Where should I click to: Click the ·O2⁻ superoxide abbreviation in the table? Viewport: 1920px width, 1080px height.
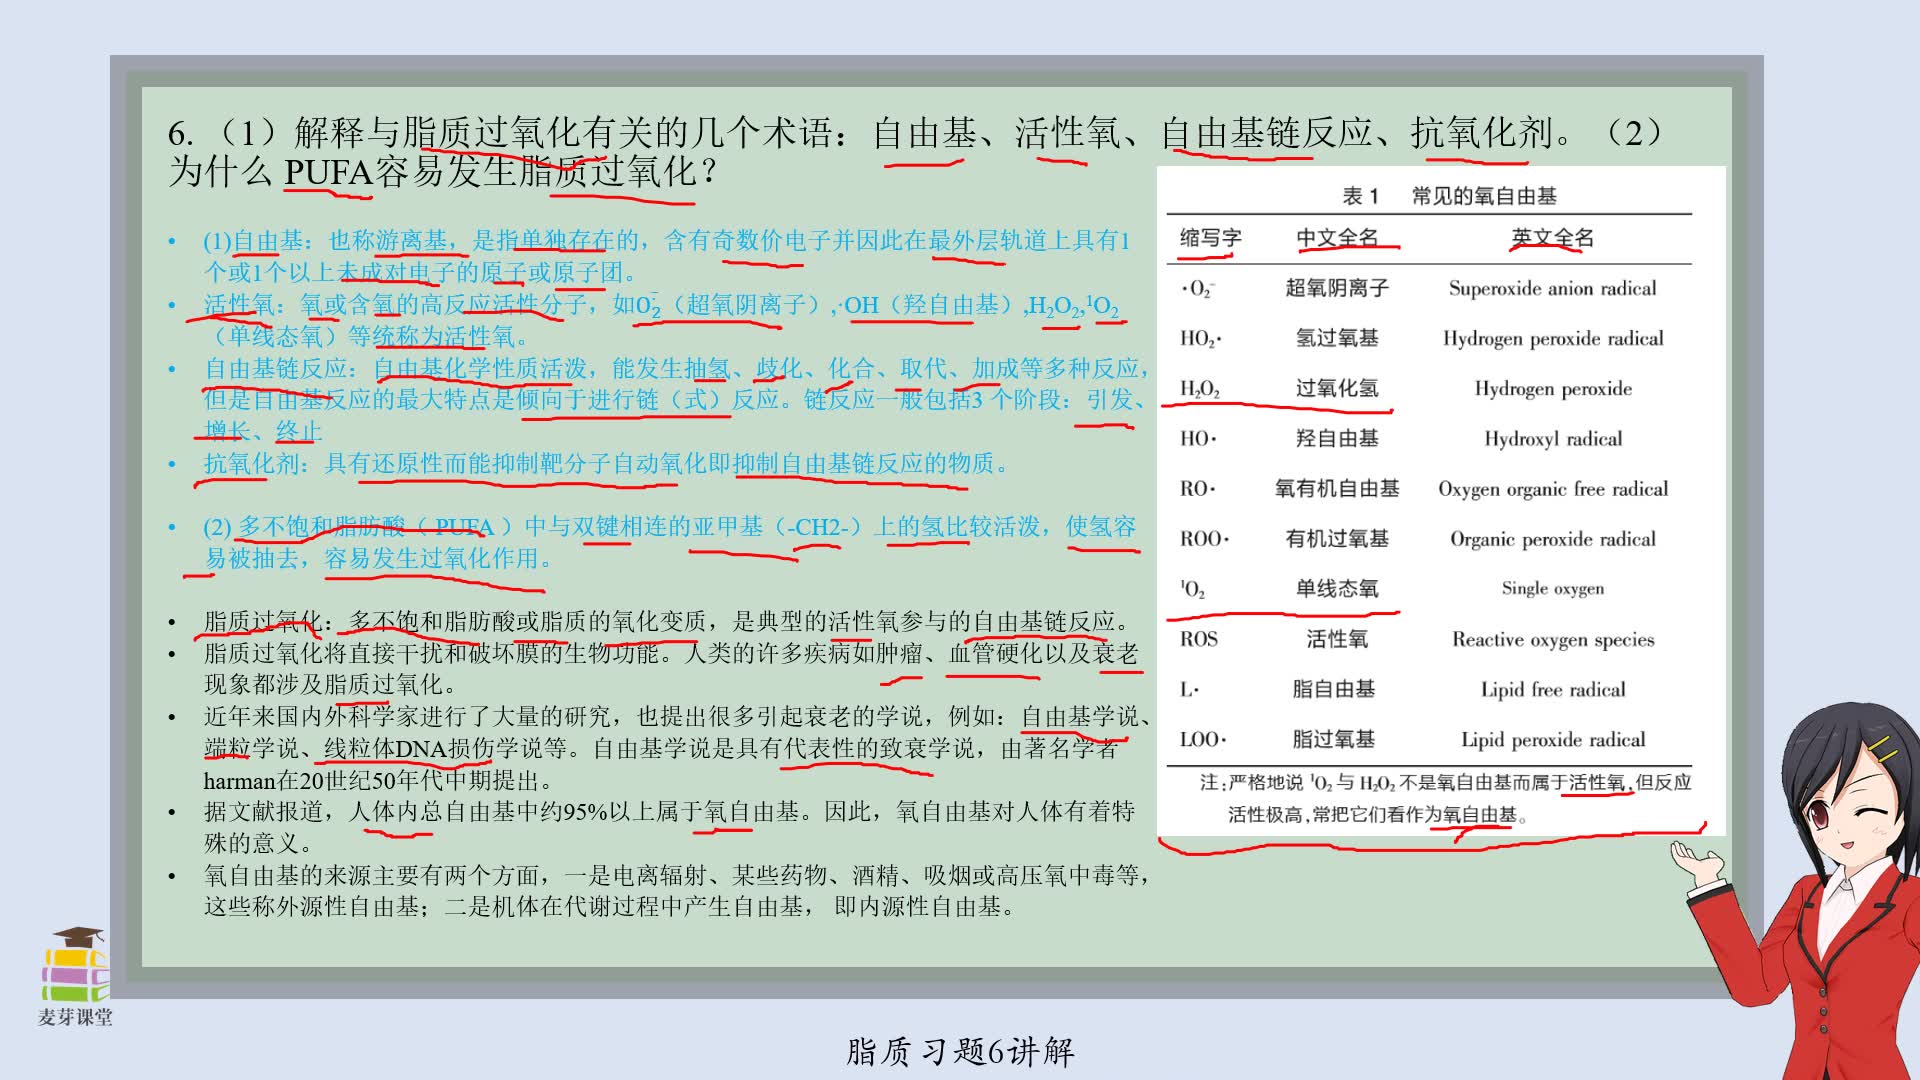[1199, 288]
